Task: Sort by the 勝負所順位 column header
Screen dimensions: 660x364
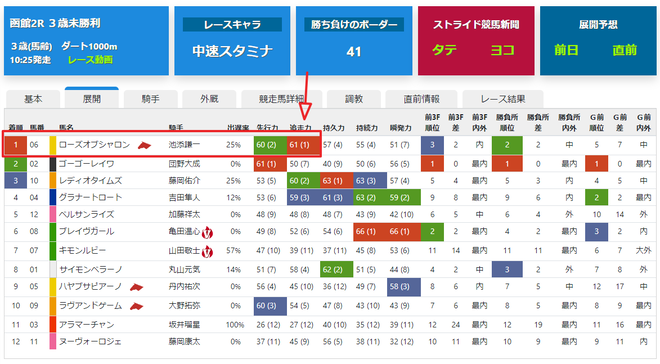Action: click(507, 122)
